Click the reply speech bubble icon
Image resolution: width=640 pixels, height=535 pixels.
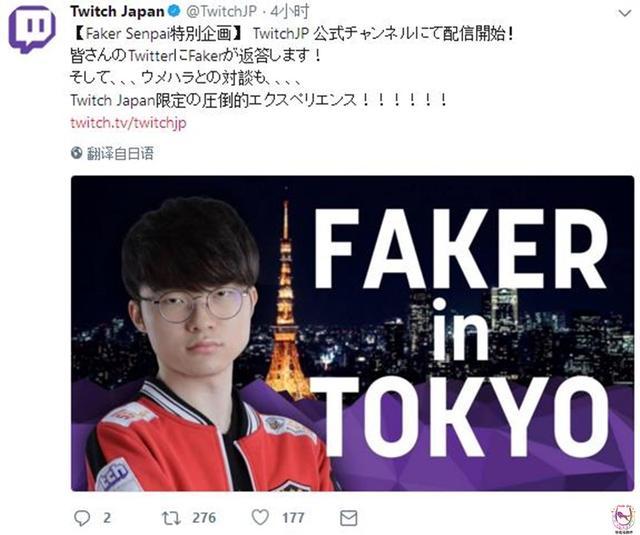[x=82, y=518]
